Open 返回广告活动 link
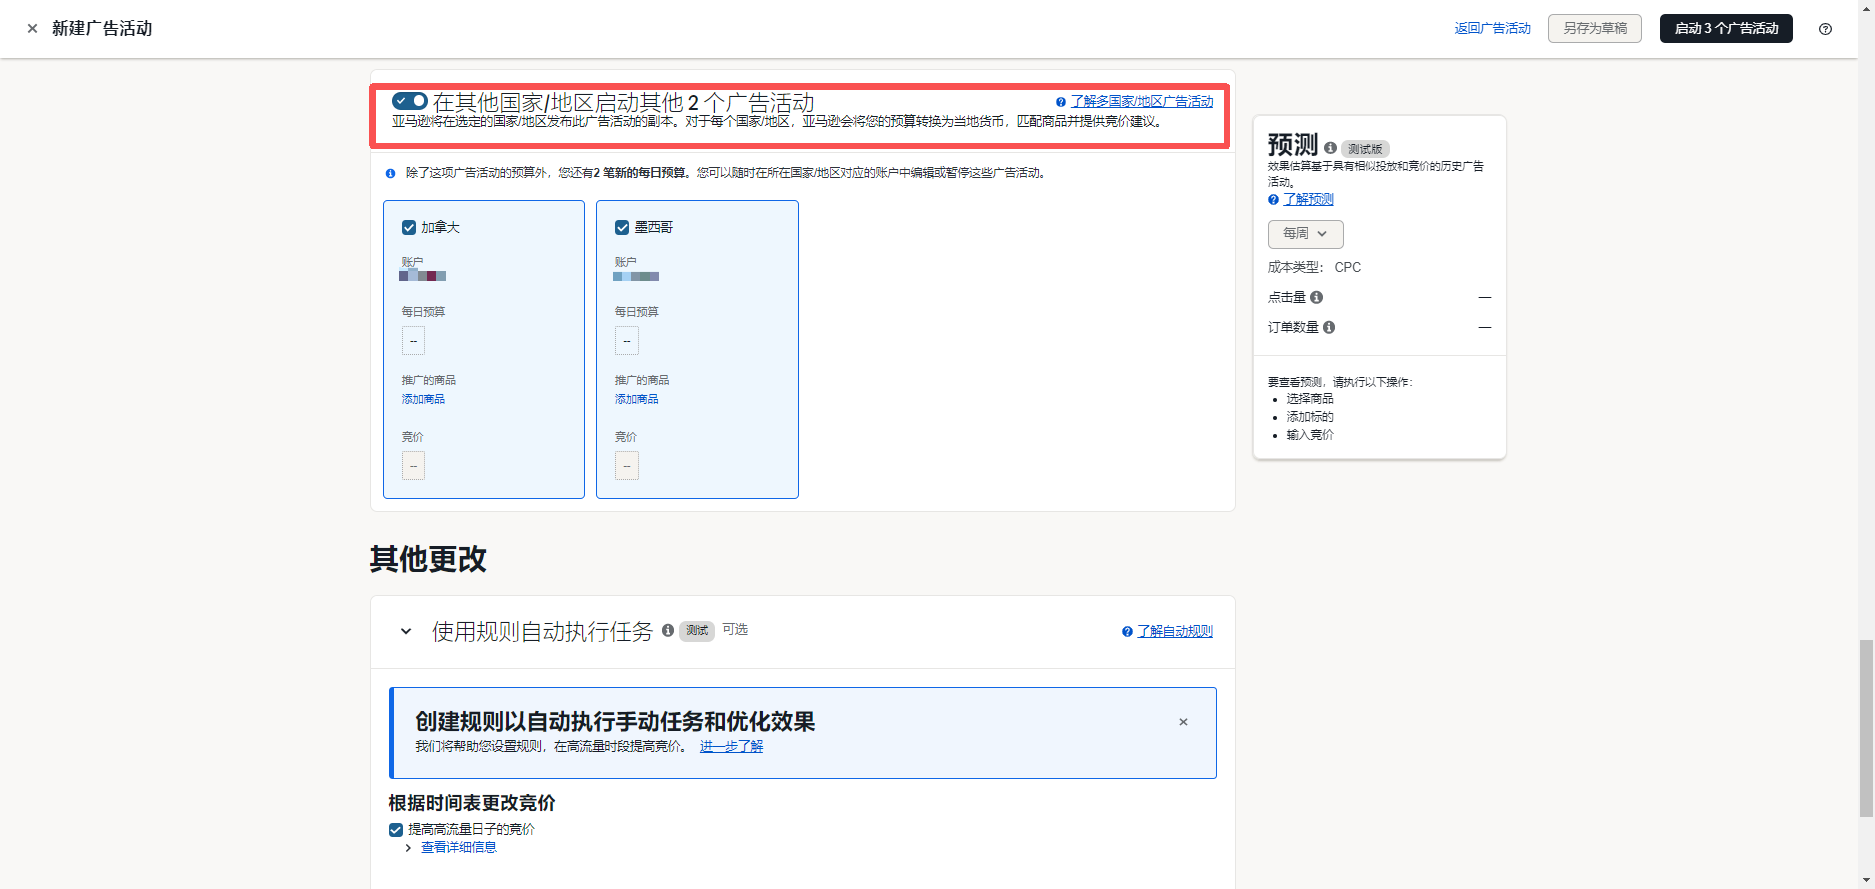Viewport: 1875px width, 889px height. click(1492, 29)
